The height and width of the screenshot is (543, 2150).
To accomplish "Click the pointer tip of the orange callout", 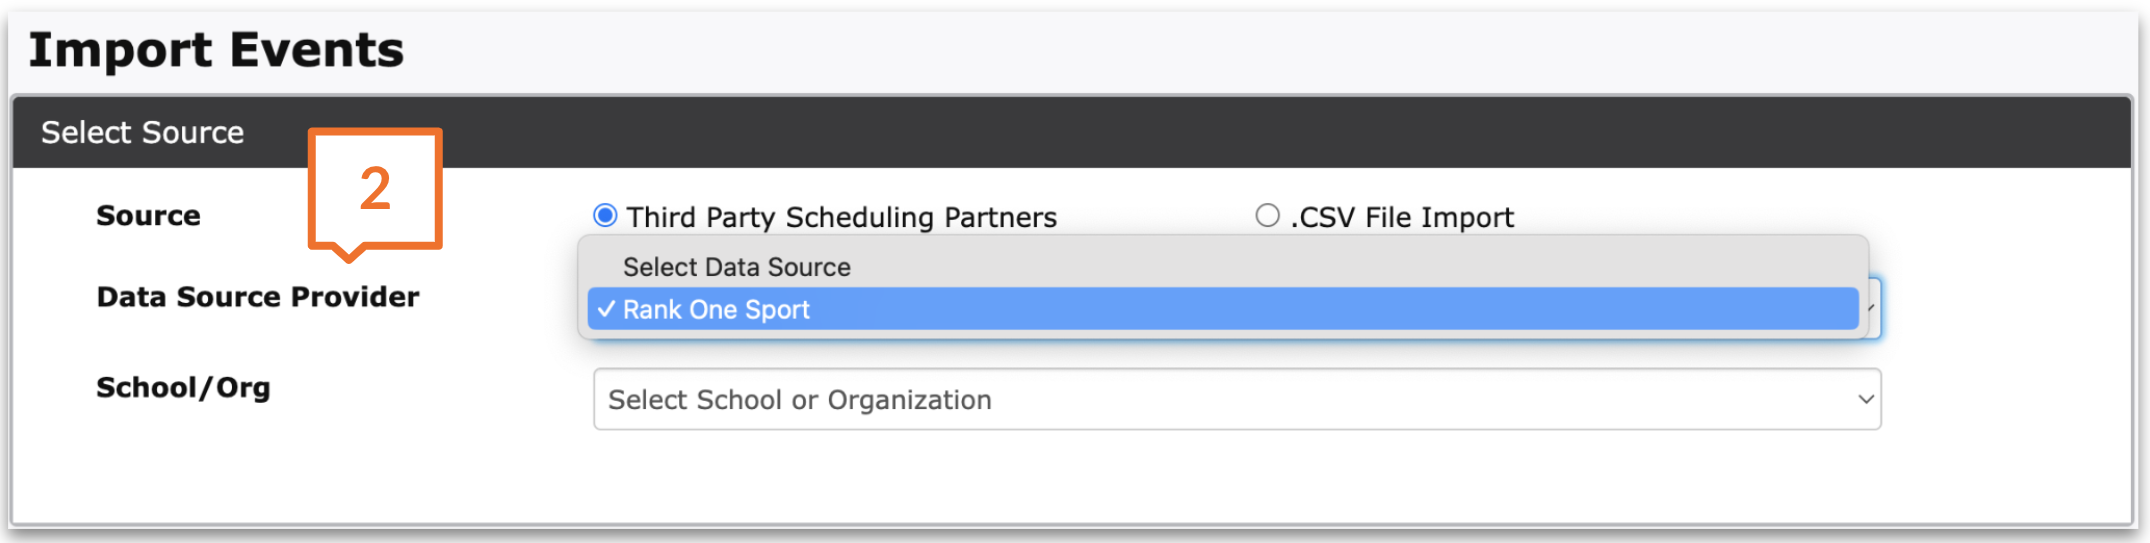I will [348, 256].
